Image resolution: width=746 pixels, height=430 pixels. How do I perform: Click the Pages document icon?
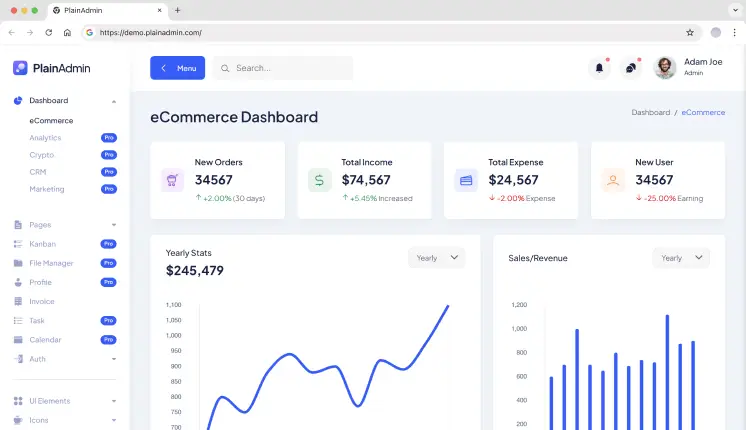(x=18, y=225)
